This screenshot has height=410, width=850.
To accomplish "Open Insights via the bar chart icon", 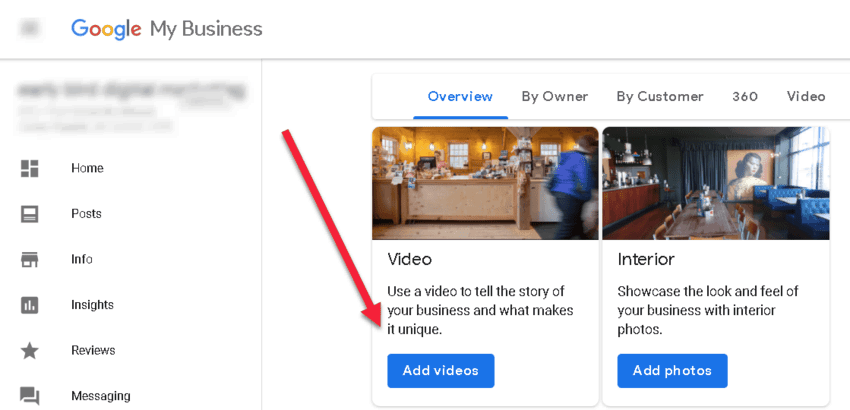I will pos(30,305).
